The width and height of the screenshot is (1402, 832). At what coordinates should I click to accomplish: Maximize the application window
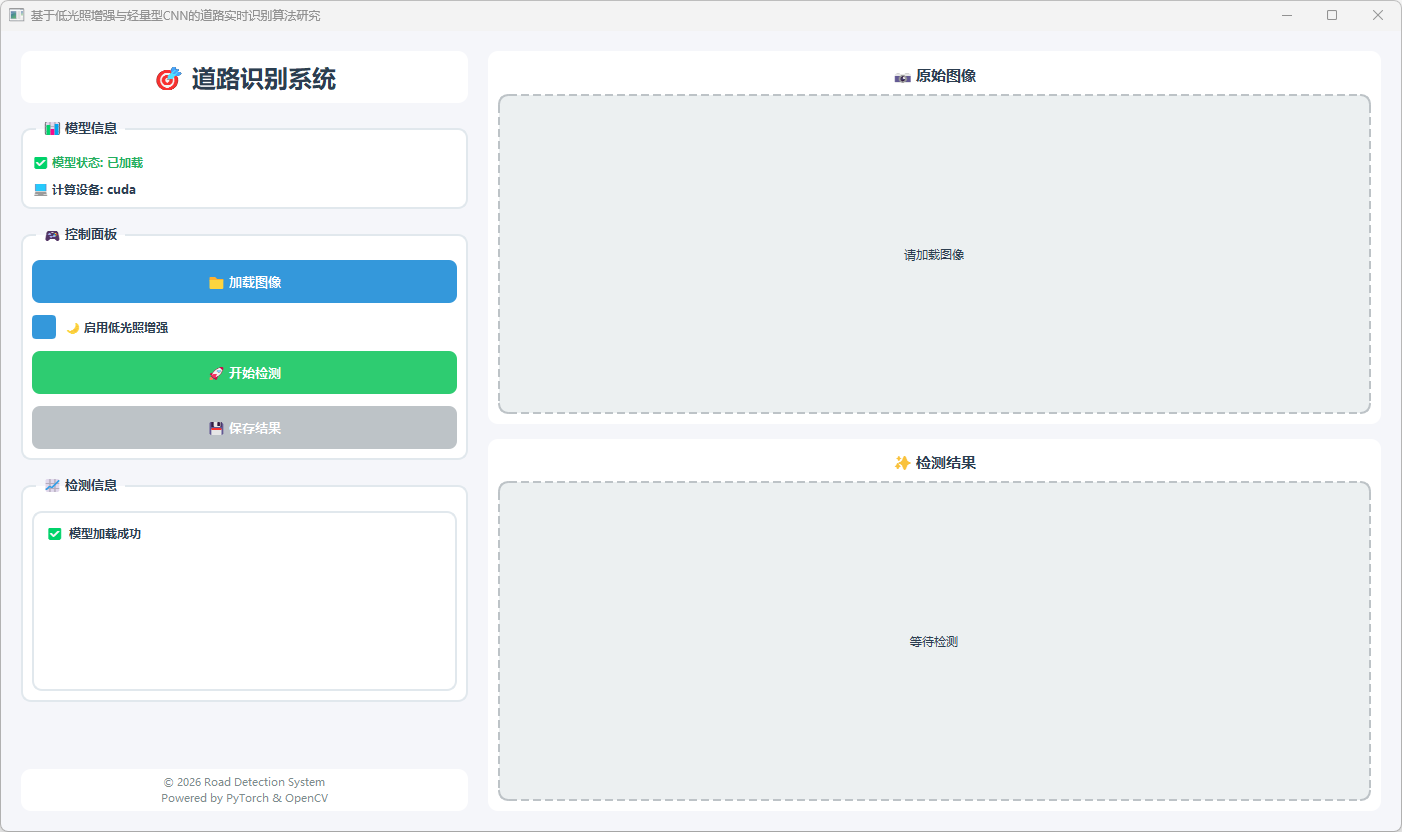(1331, 15)
